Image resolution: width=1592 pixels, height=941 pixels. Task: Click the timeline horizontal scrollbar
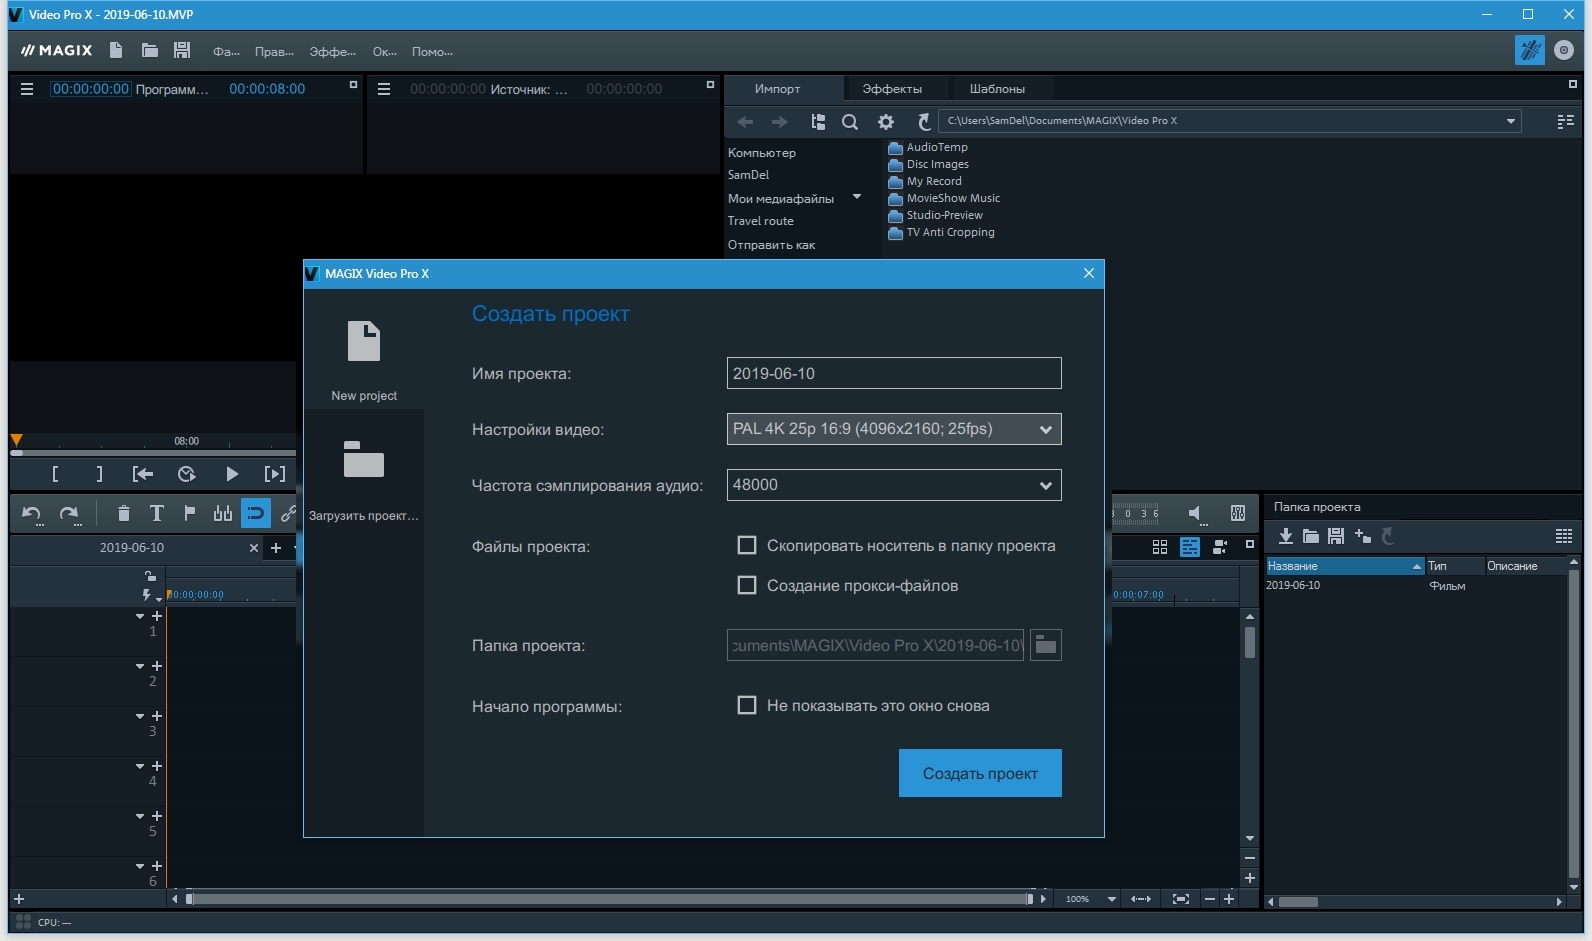point(609,899)
